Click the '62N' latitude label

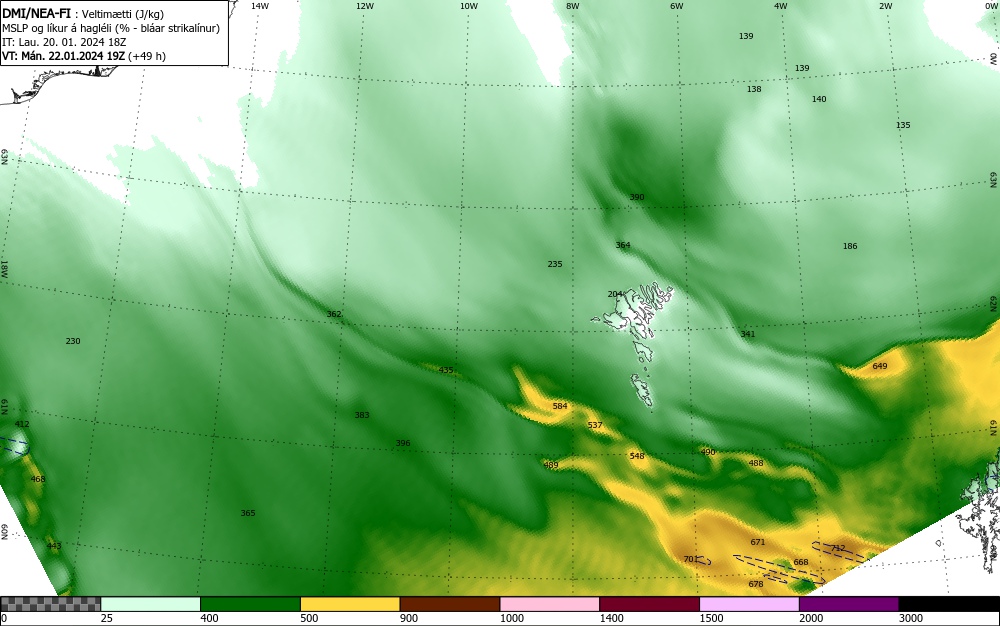(993, 302)
